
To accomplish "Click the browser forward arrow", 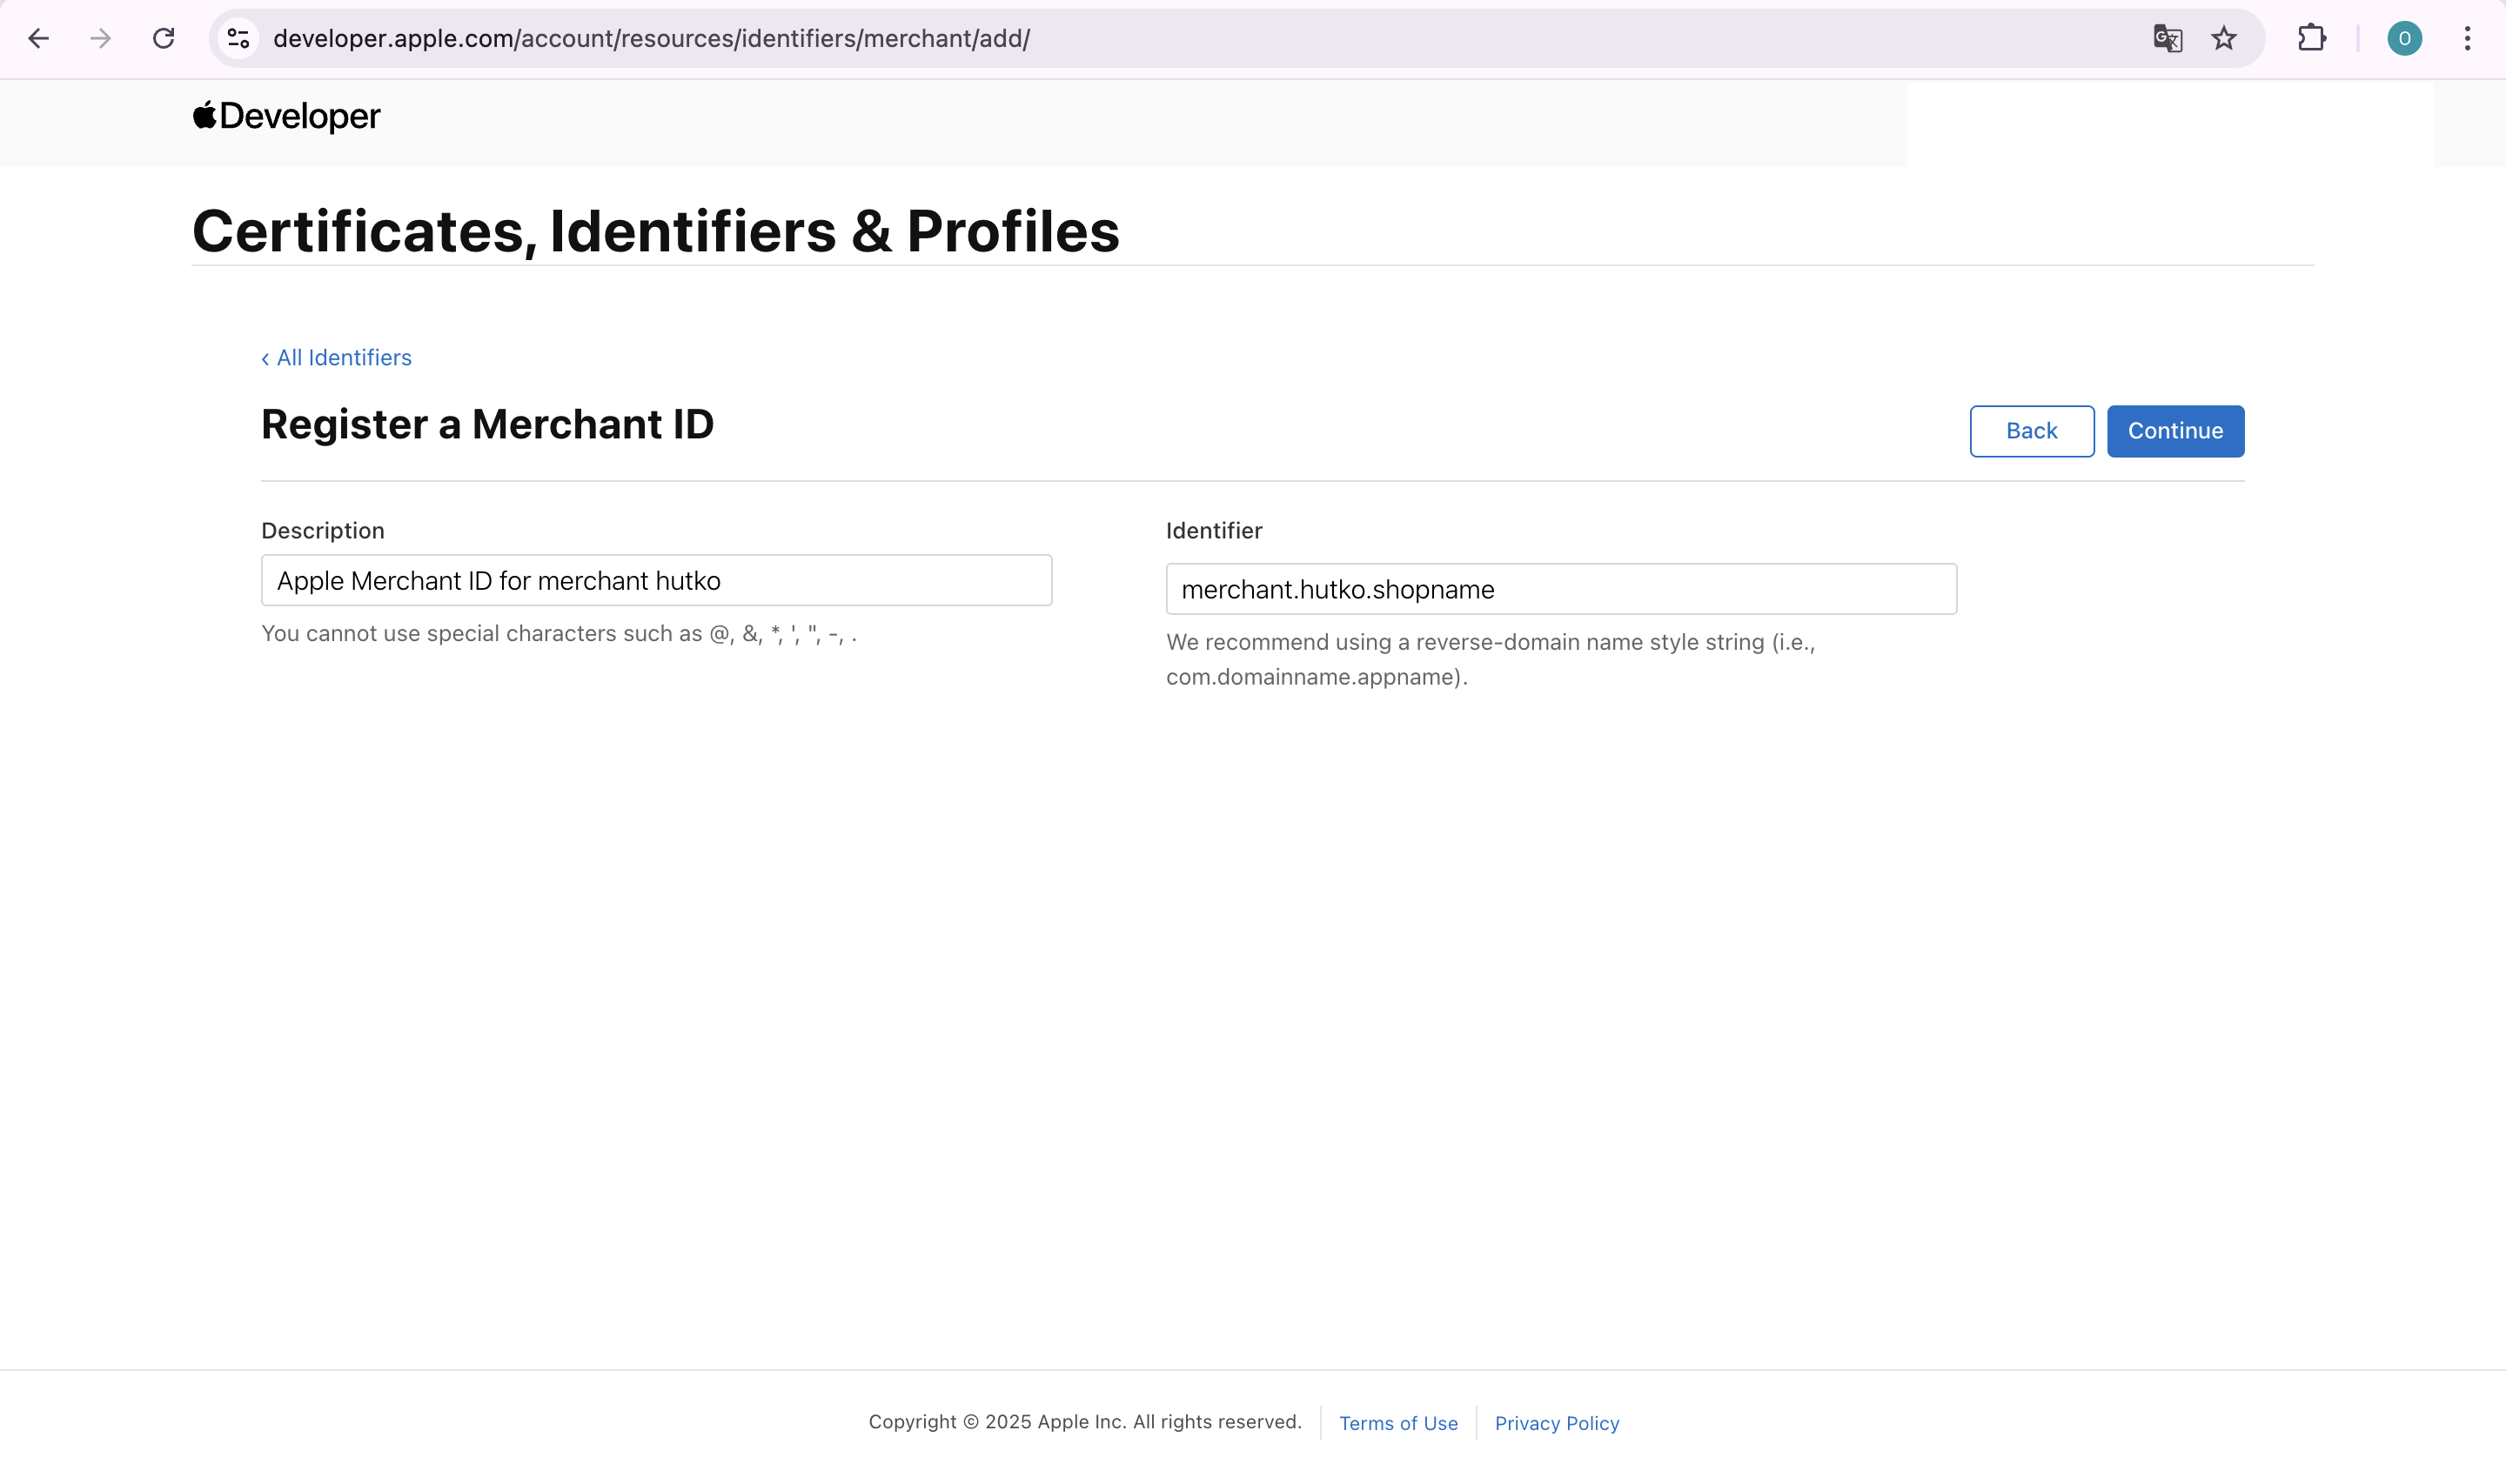I will coord(100,39).
